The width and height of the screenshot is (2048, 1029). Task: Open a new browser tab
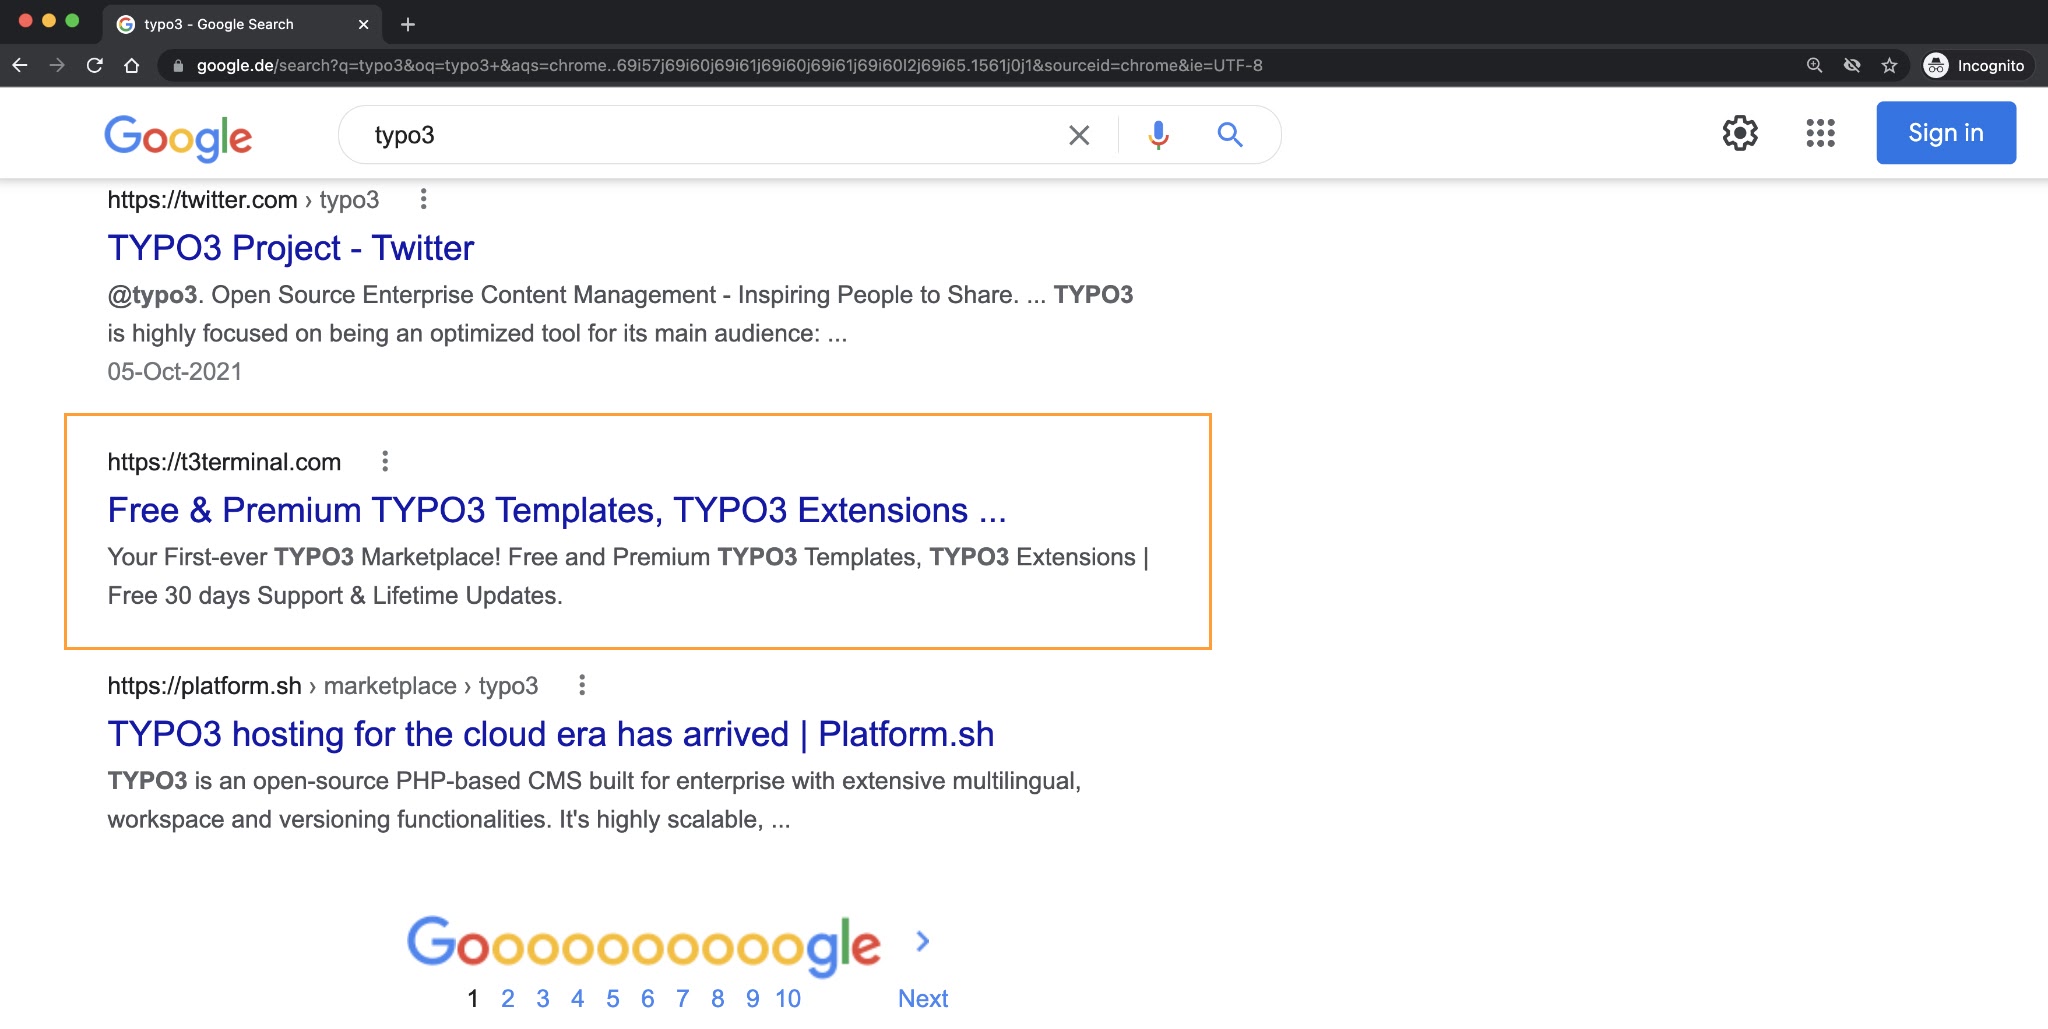pos(406,24)
